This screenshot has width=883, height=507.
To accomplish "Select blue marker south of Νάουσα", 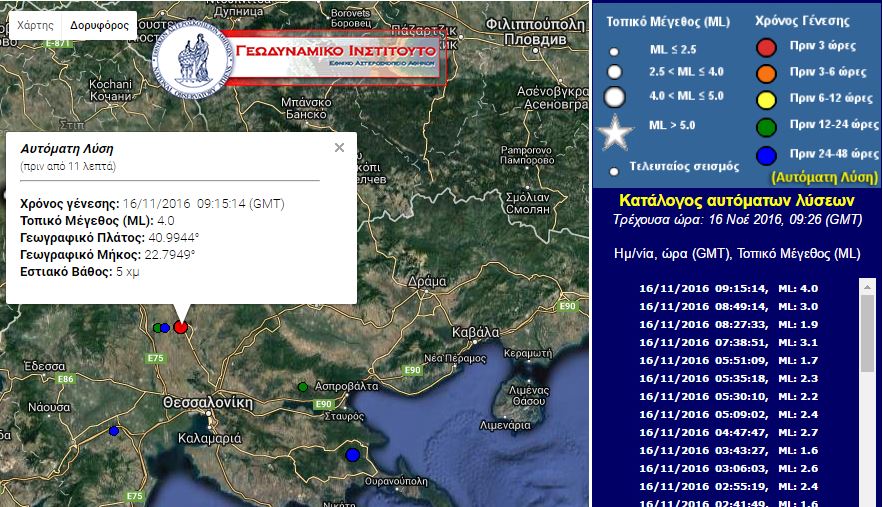I will click(114, 431).
